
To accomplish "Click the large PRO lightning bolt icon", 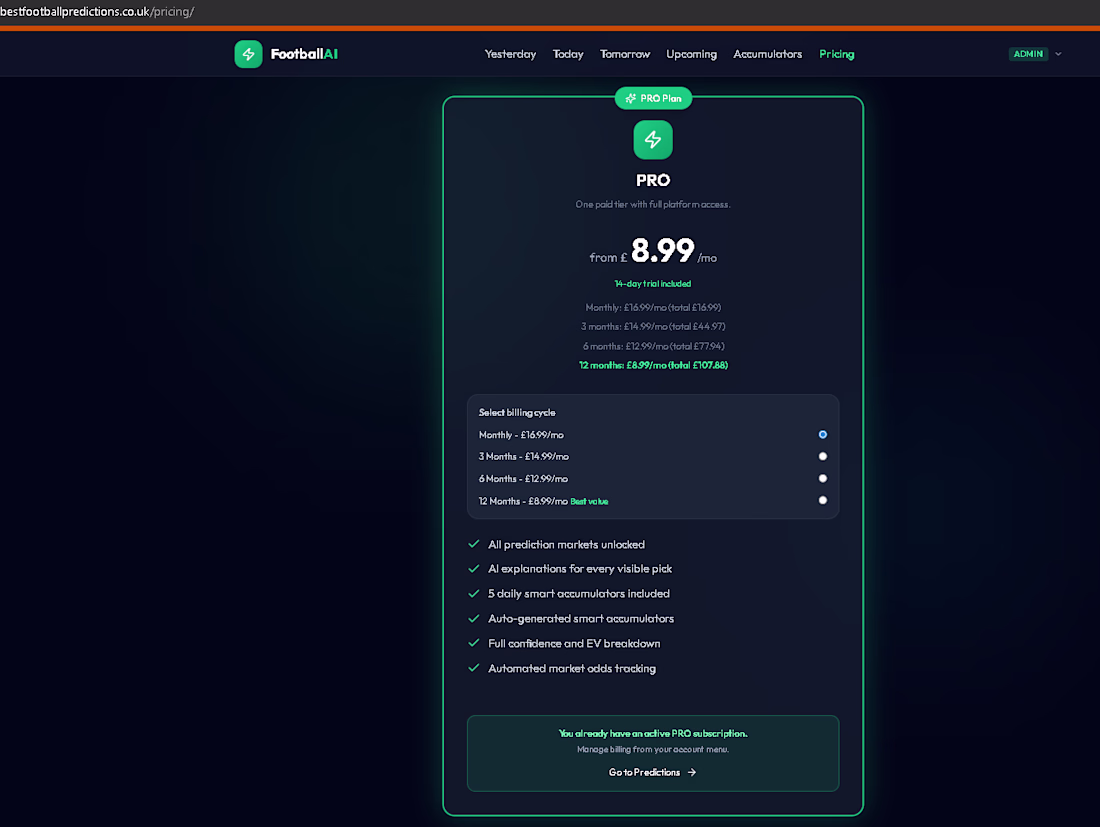I will point(653,140).
